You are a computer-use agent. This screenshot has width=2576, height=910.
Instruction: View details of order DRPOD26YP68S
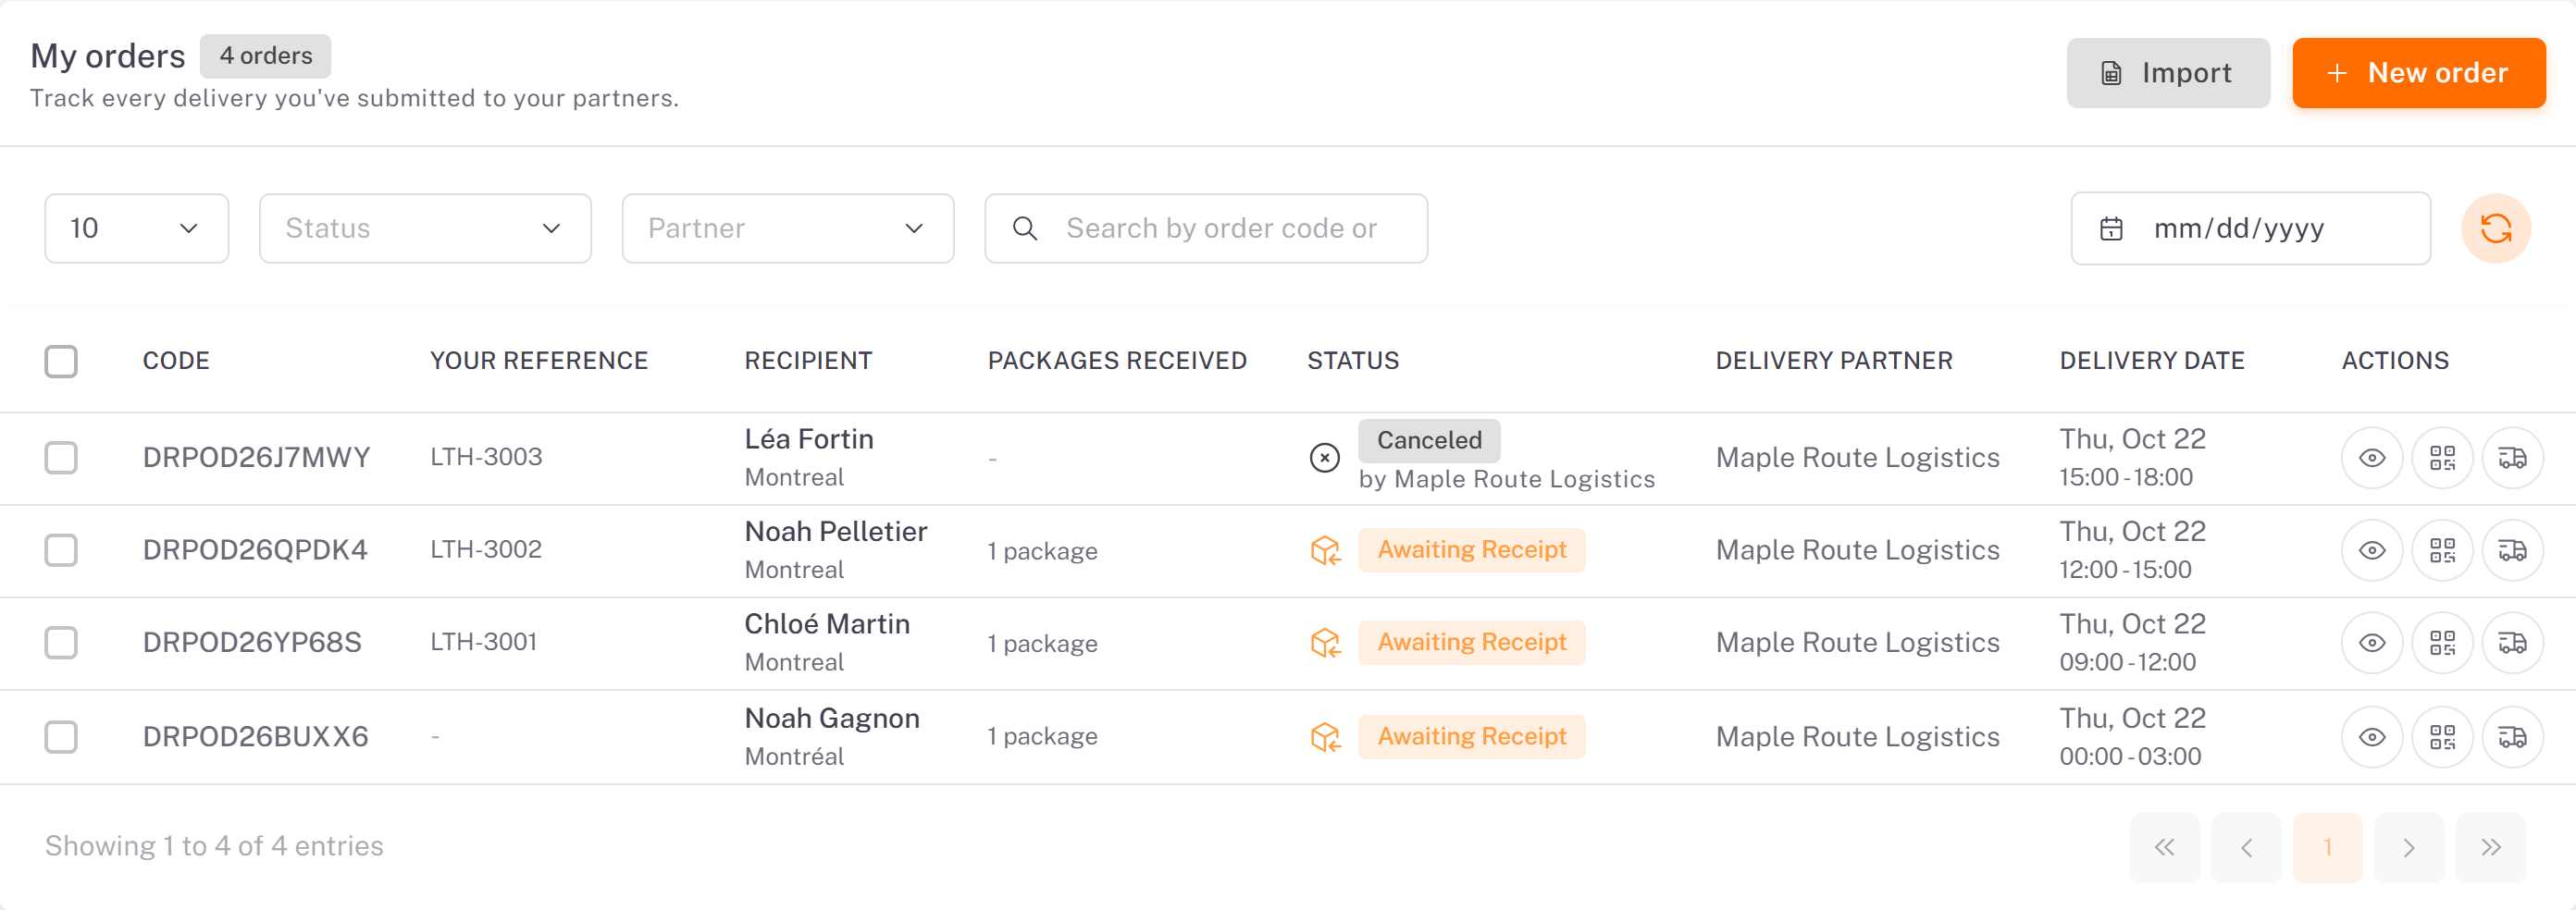[2372, 642]
